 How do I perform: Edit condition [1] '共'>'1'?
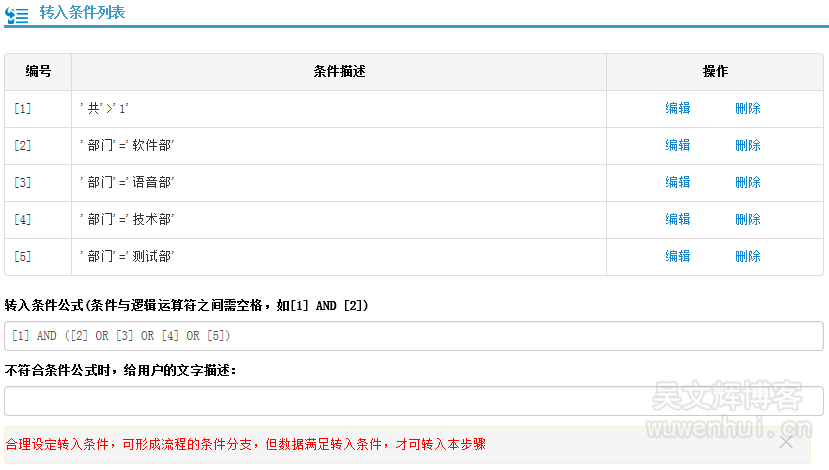coord(678,108)
